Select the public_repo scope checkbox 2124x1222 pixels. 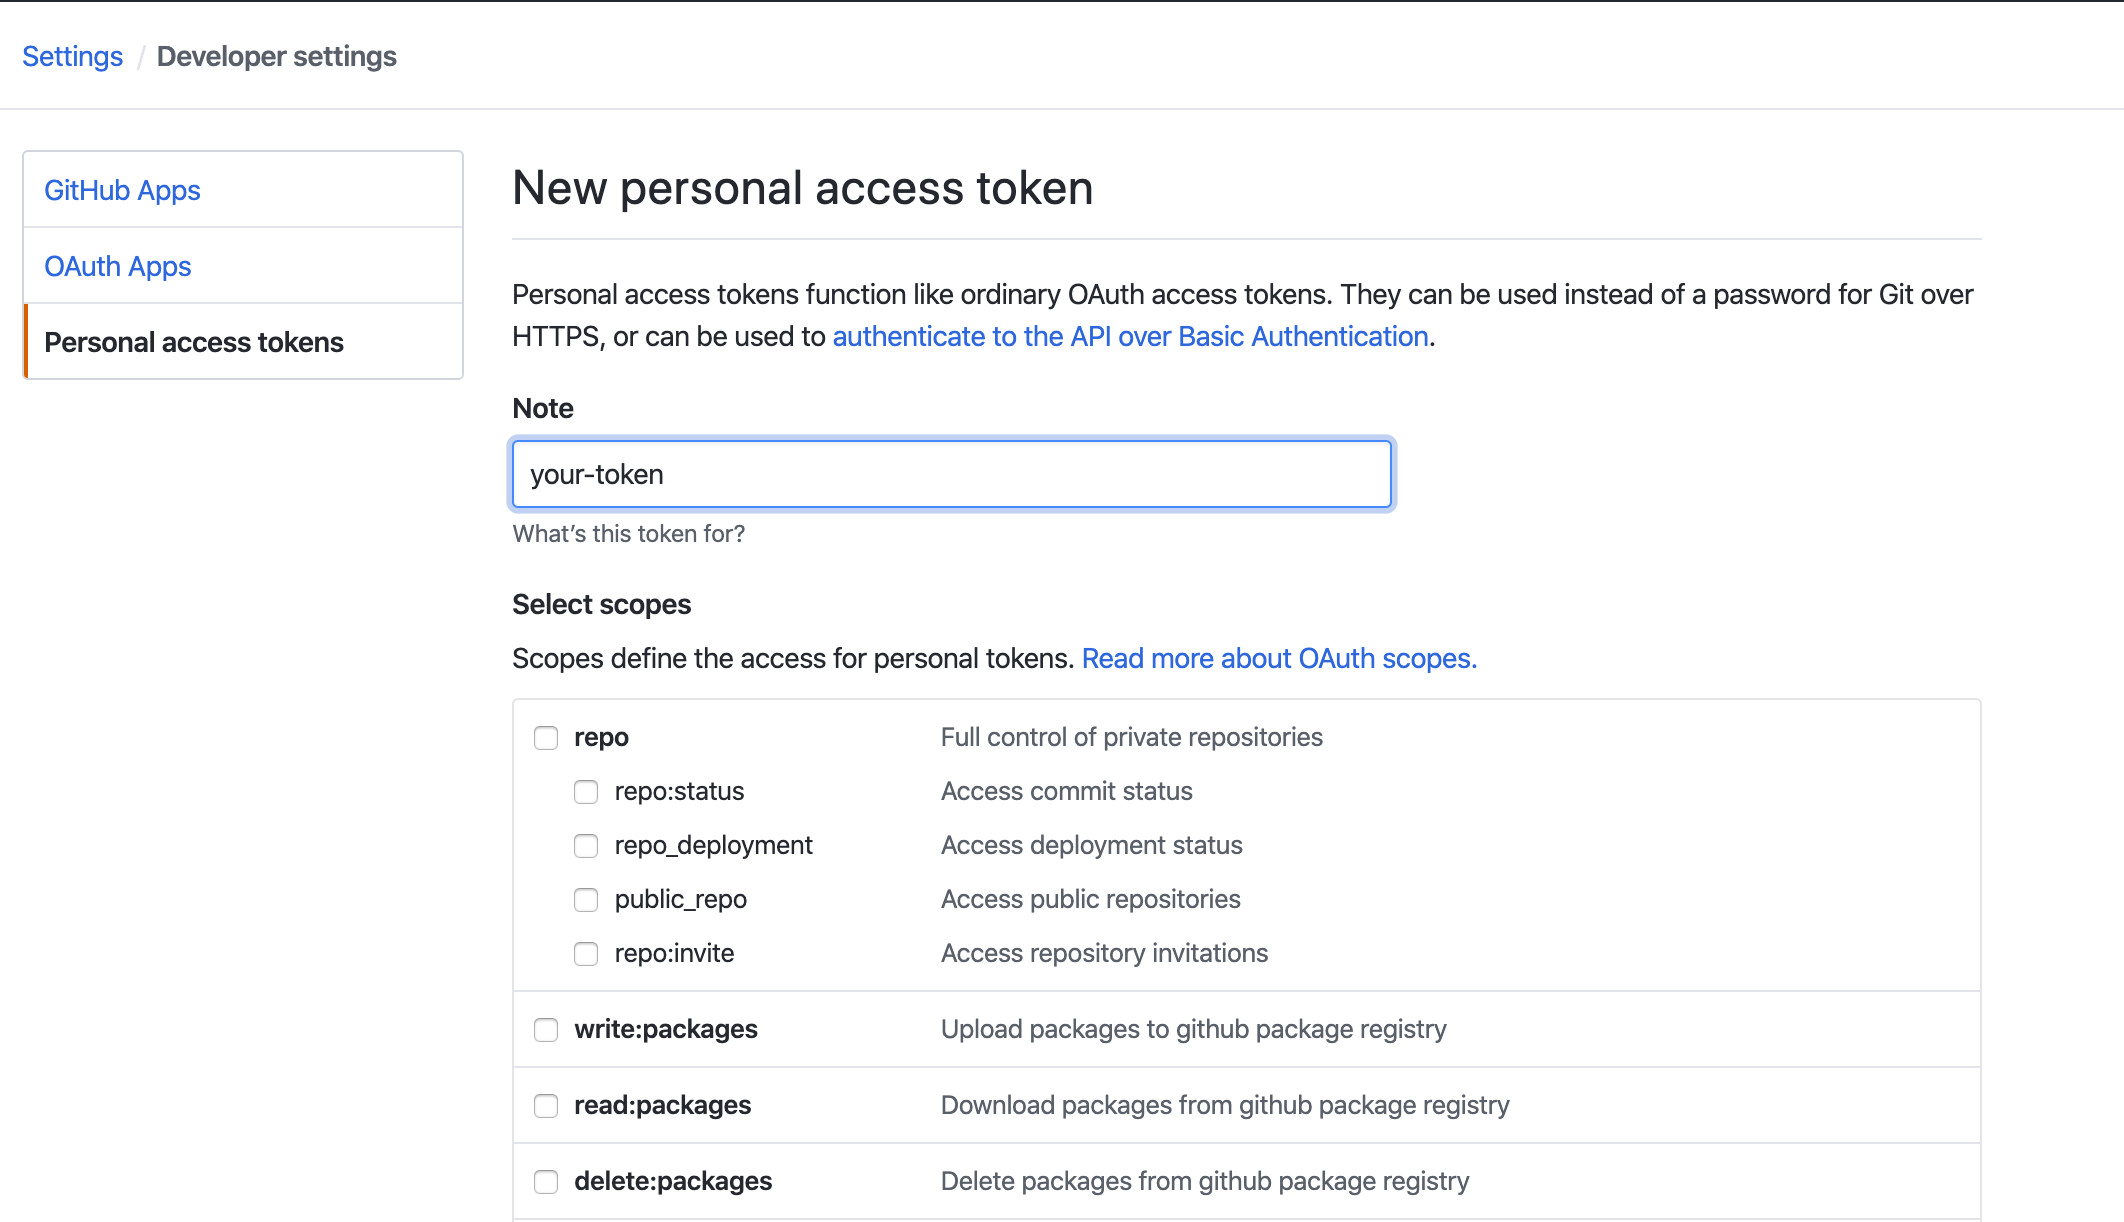tap(586, 900)
